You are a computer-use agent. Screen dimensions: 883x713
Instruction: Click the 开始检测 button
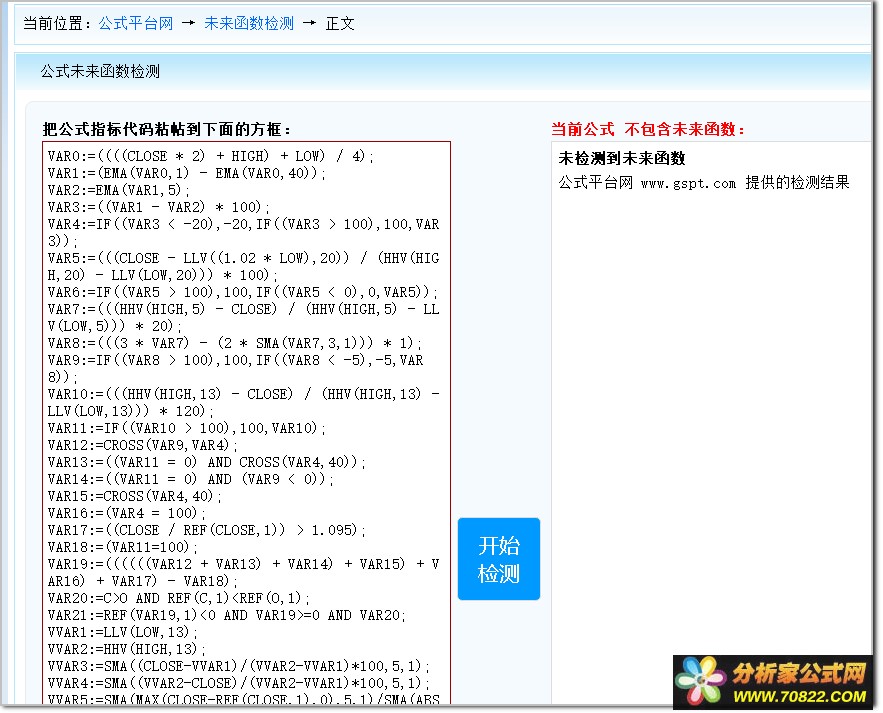498,559
